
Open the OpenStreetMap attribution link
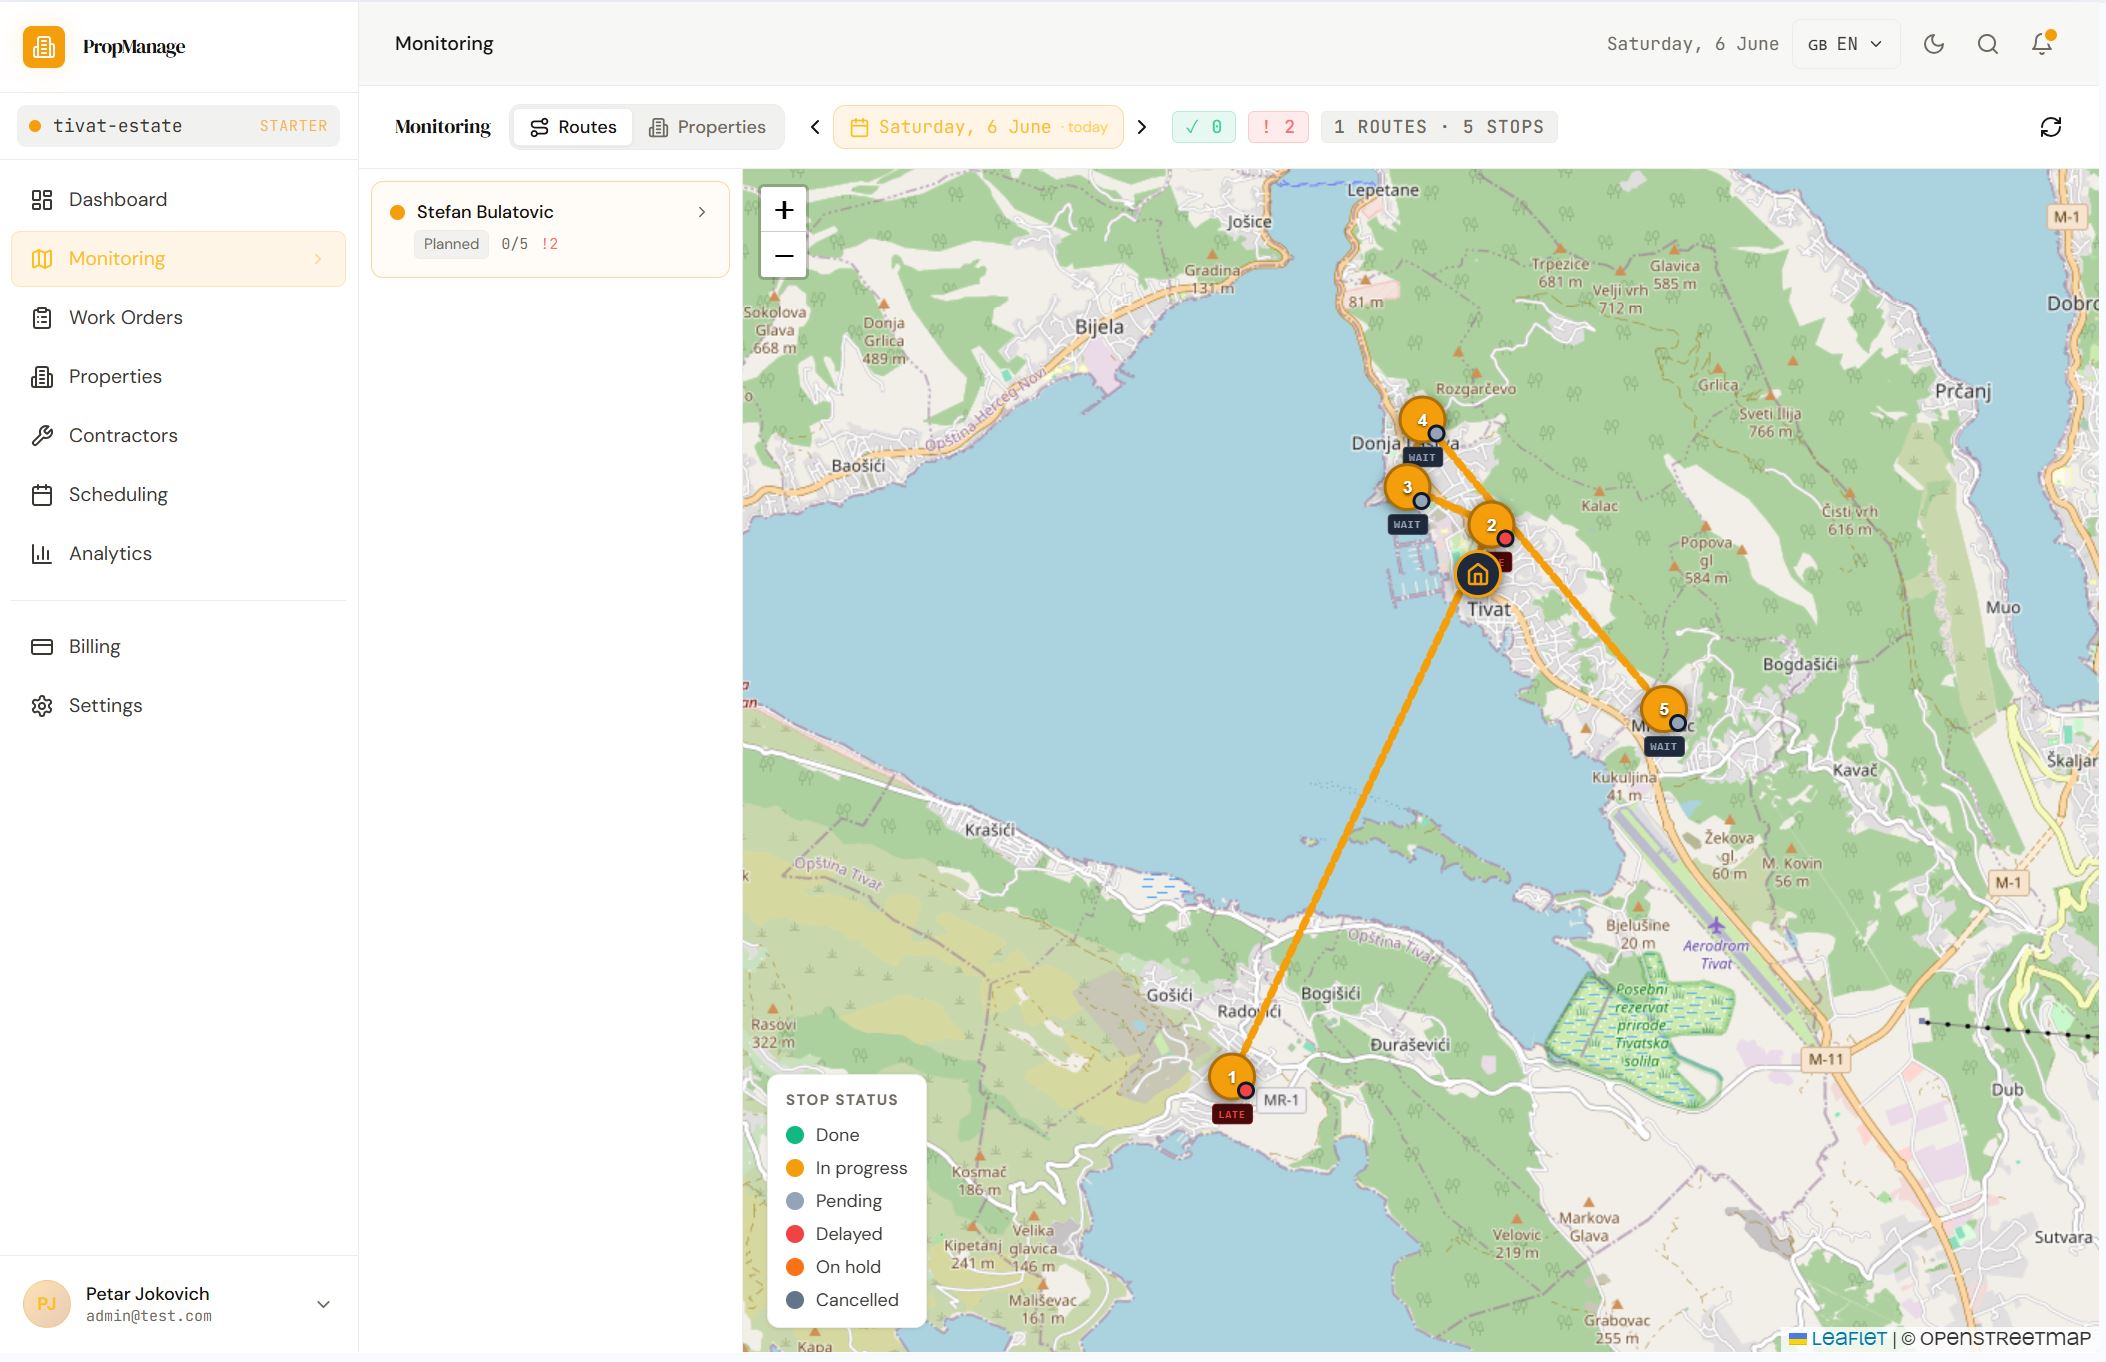(2005, 1338)
